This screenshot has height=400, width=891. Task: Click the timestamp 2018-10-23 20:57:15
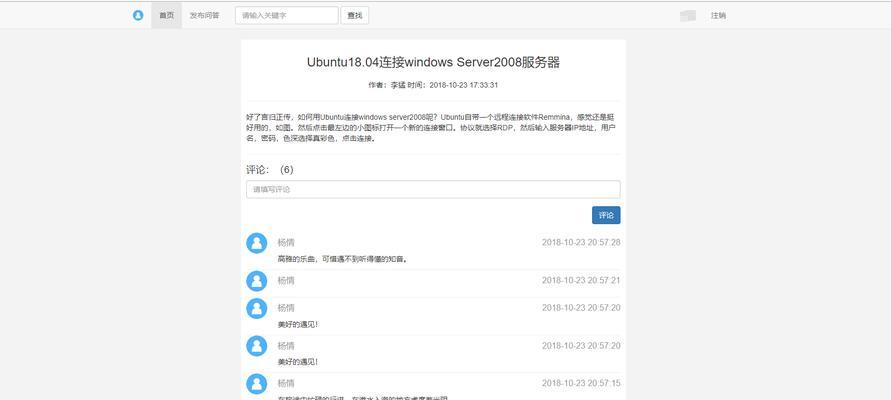click(581, 384)
